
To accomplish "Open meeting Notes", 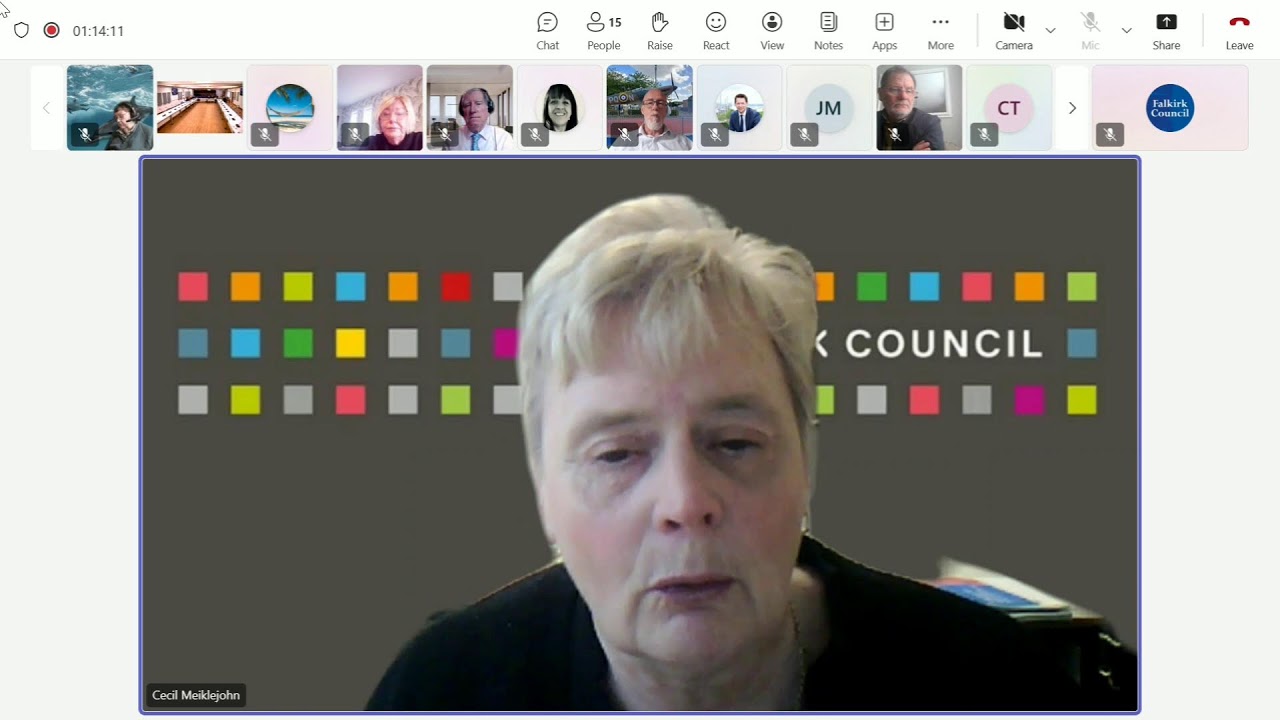I will pyautogui.click(x=828, y=31).
